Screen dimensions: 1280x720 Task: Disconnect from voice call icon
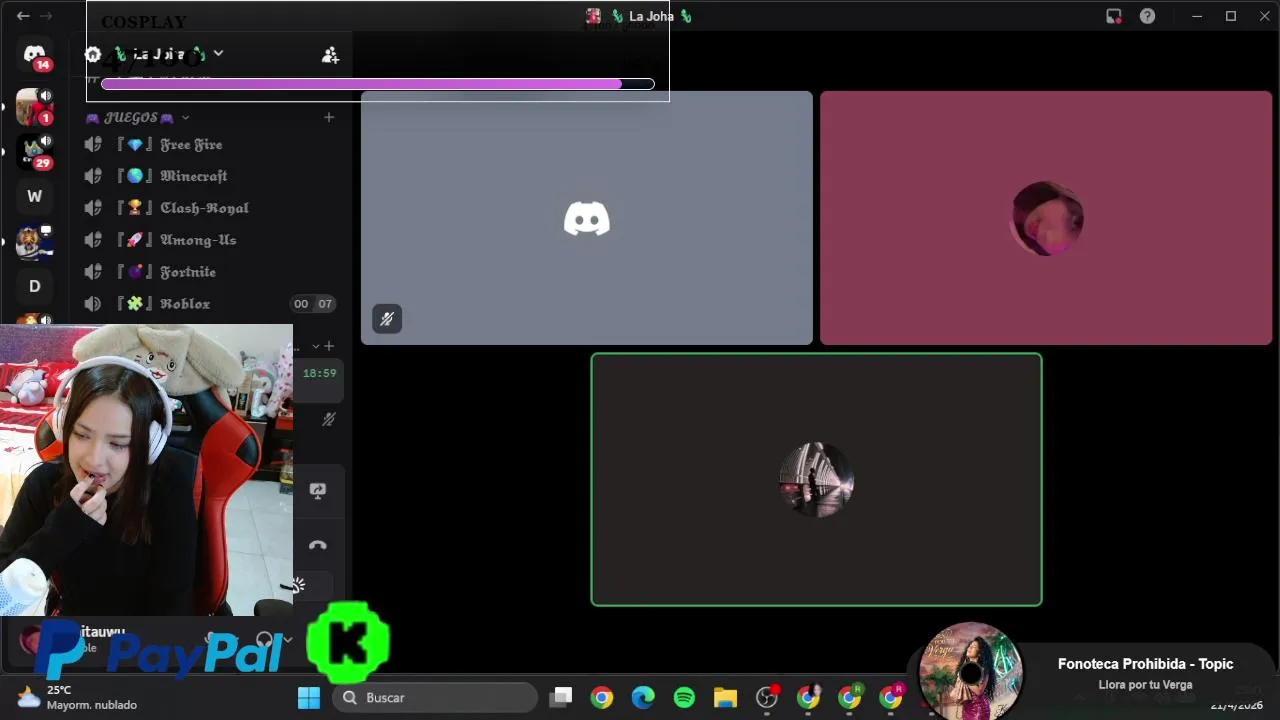(x=318, y=545)
